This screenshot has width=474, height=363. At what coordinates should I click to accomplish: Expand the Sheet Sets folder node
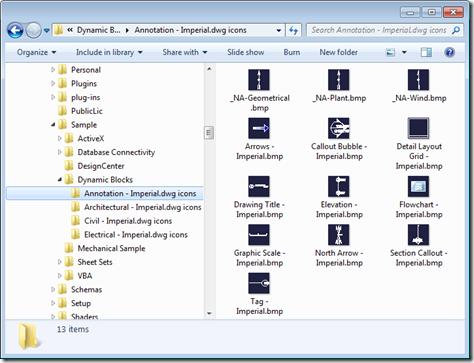(x=60, y=262)
